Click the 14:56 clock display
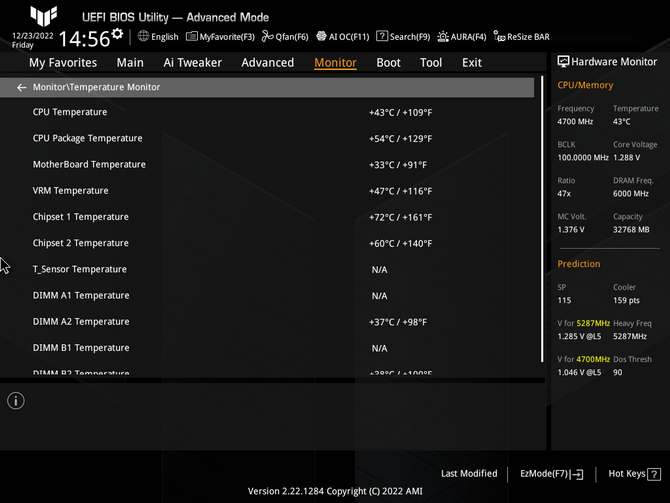670x503 pixels. (x=84, y=39)
